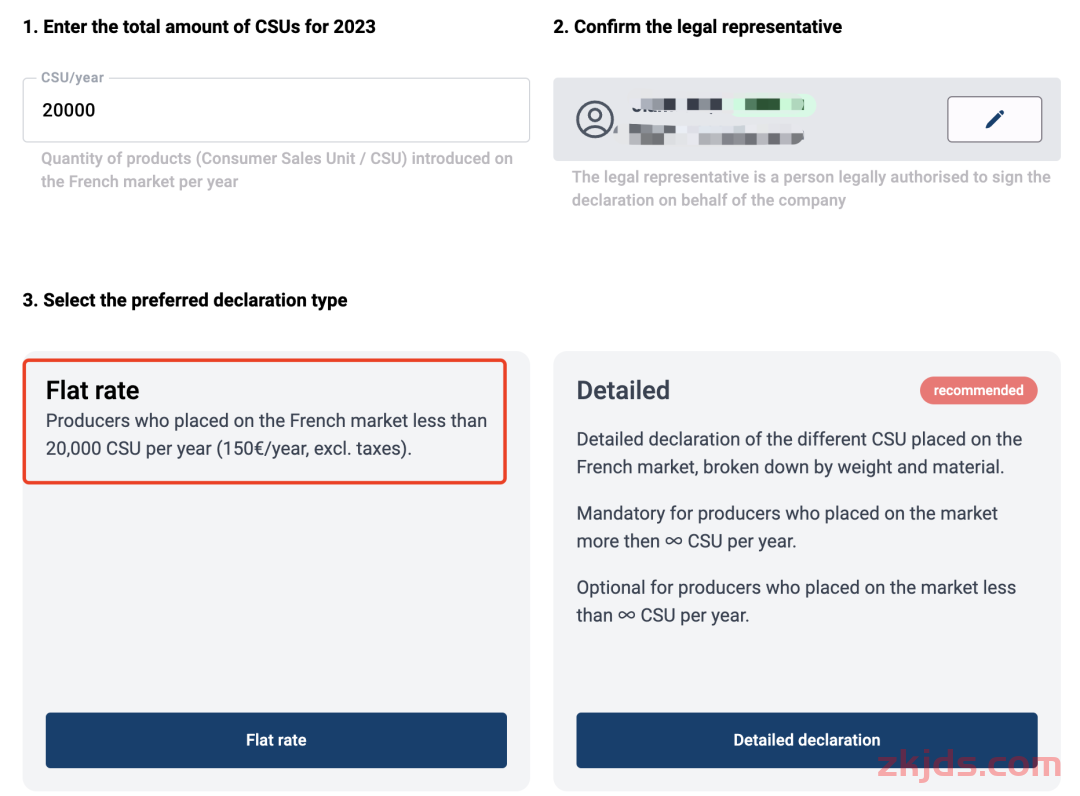The height and width of the screenshot is (796, 1080).
Task: Click the small CSU/year field label
Action: click(x=72, y=77)
